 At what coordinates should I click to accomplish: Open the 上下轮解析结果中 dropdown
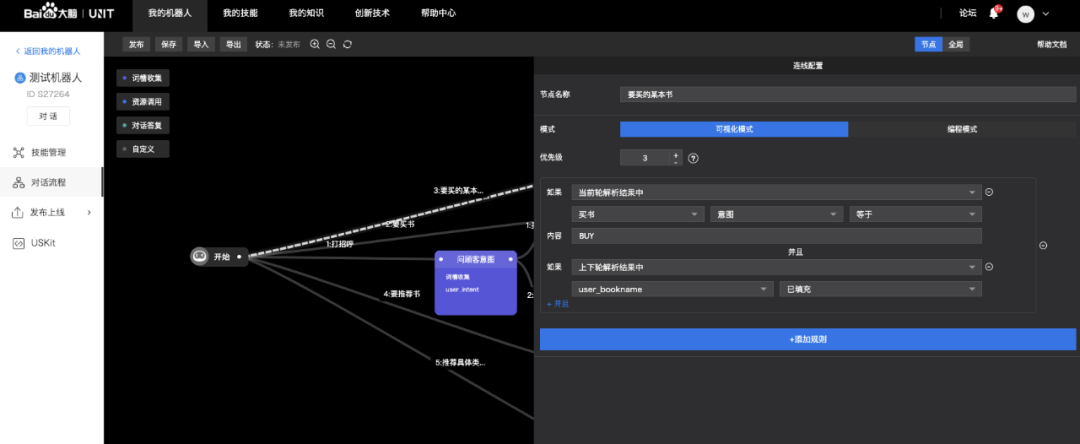(776, 267)
